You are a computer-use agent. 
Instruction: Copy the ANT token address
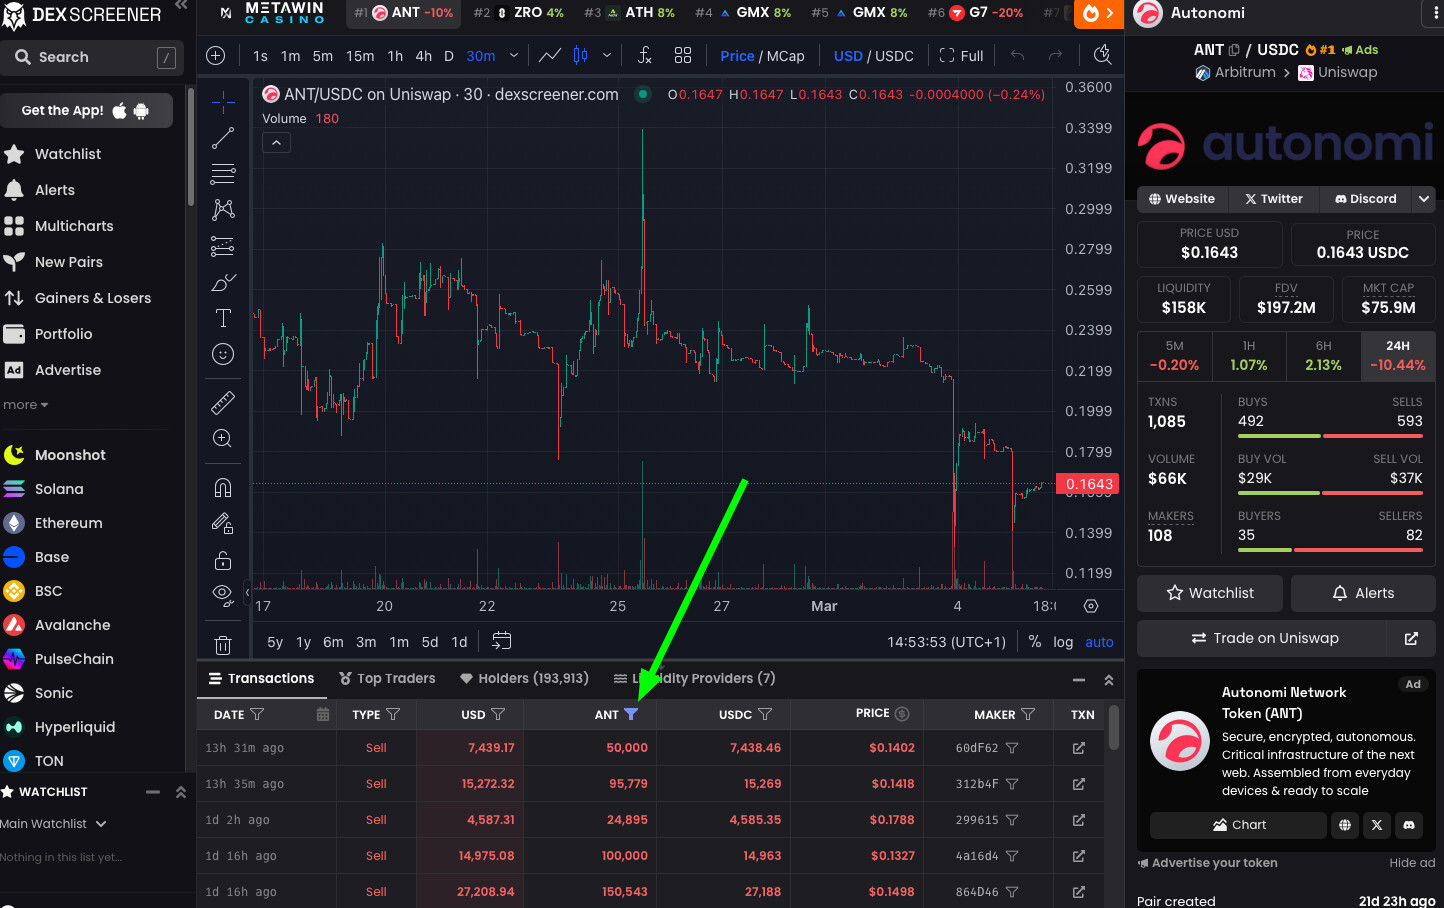coord(1234,50)
